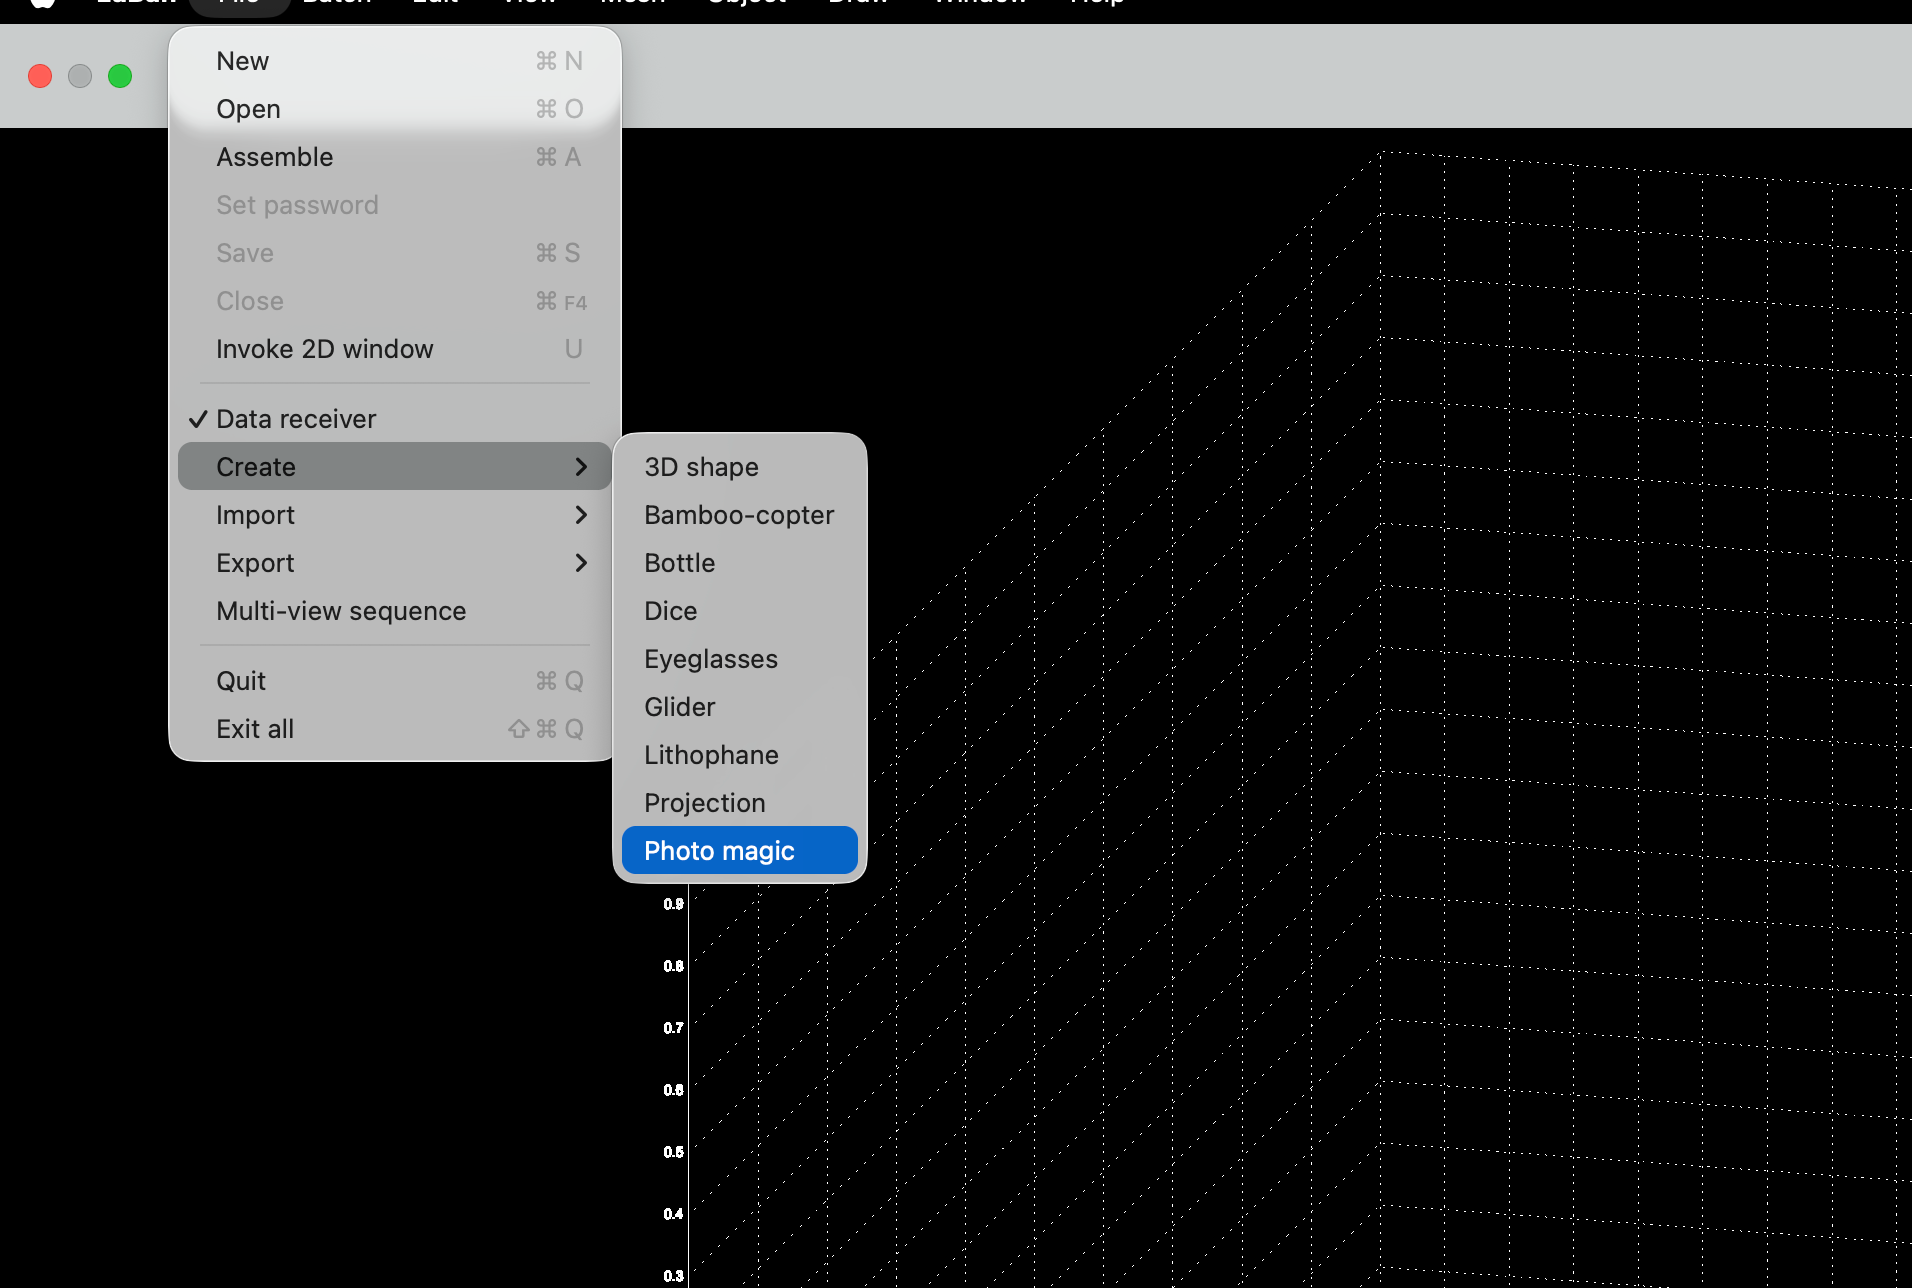
Task: Choose Glider from the submenu
Action: pyautogui.click(x=740, y=707)
